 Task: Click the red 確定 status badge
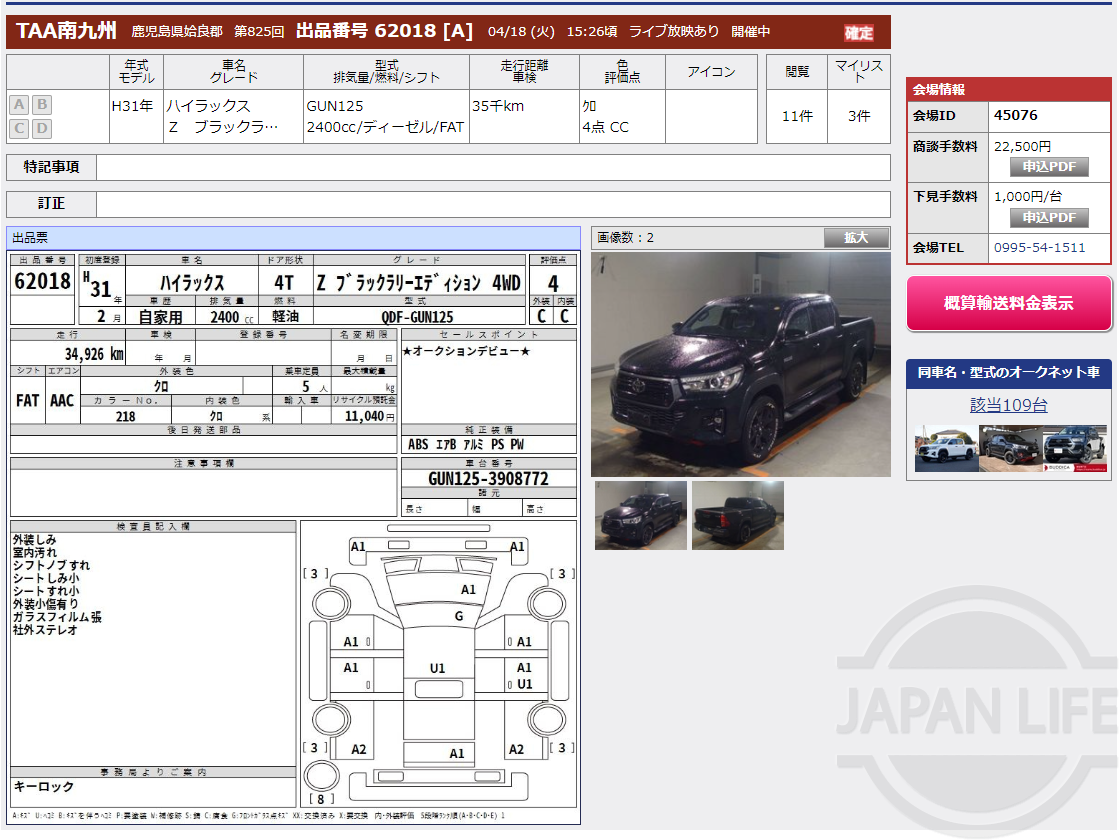(858, 31)
